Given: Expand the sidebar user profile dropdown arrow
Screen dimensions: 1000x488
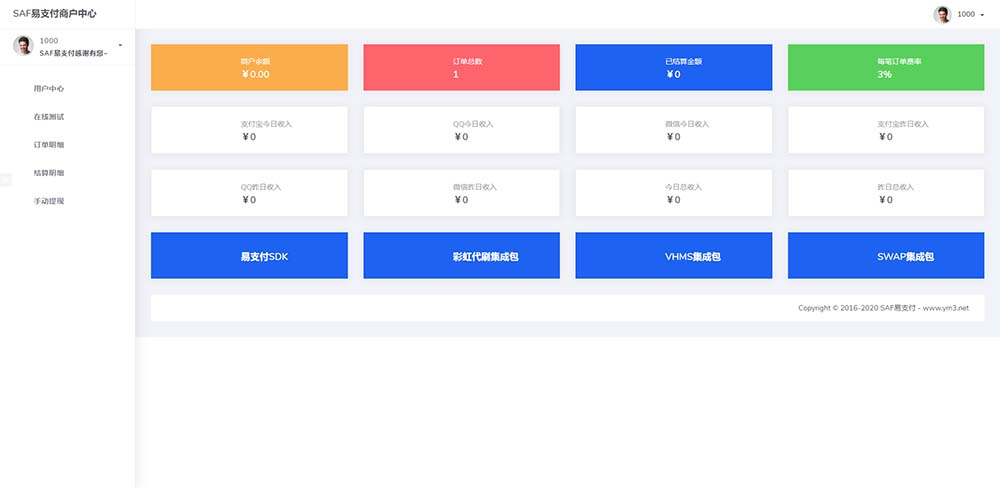Looking at the screenshot, I should 121,45.
